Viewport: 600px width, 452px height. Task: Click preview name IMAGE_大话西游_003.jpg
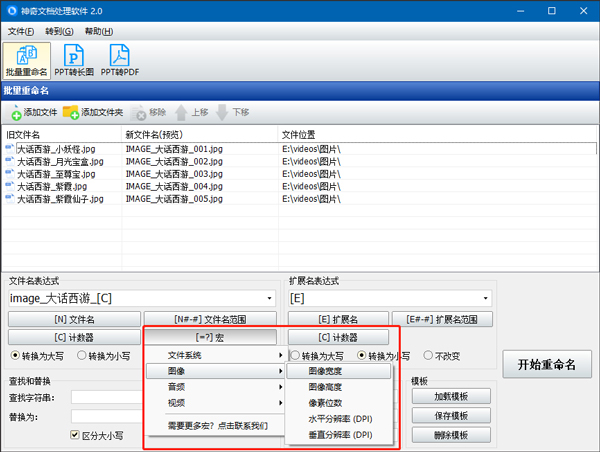tap(174, 174)
